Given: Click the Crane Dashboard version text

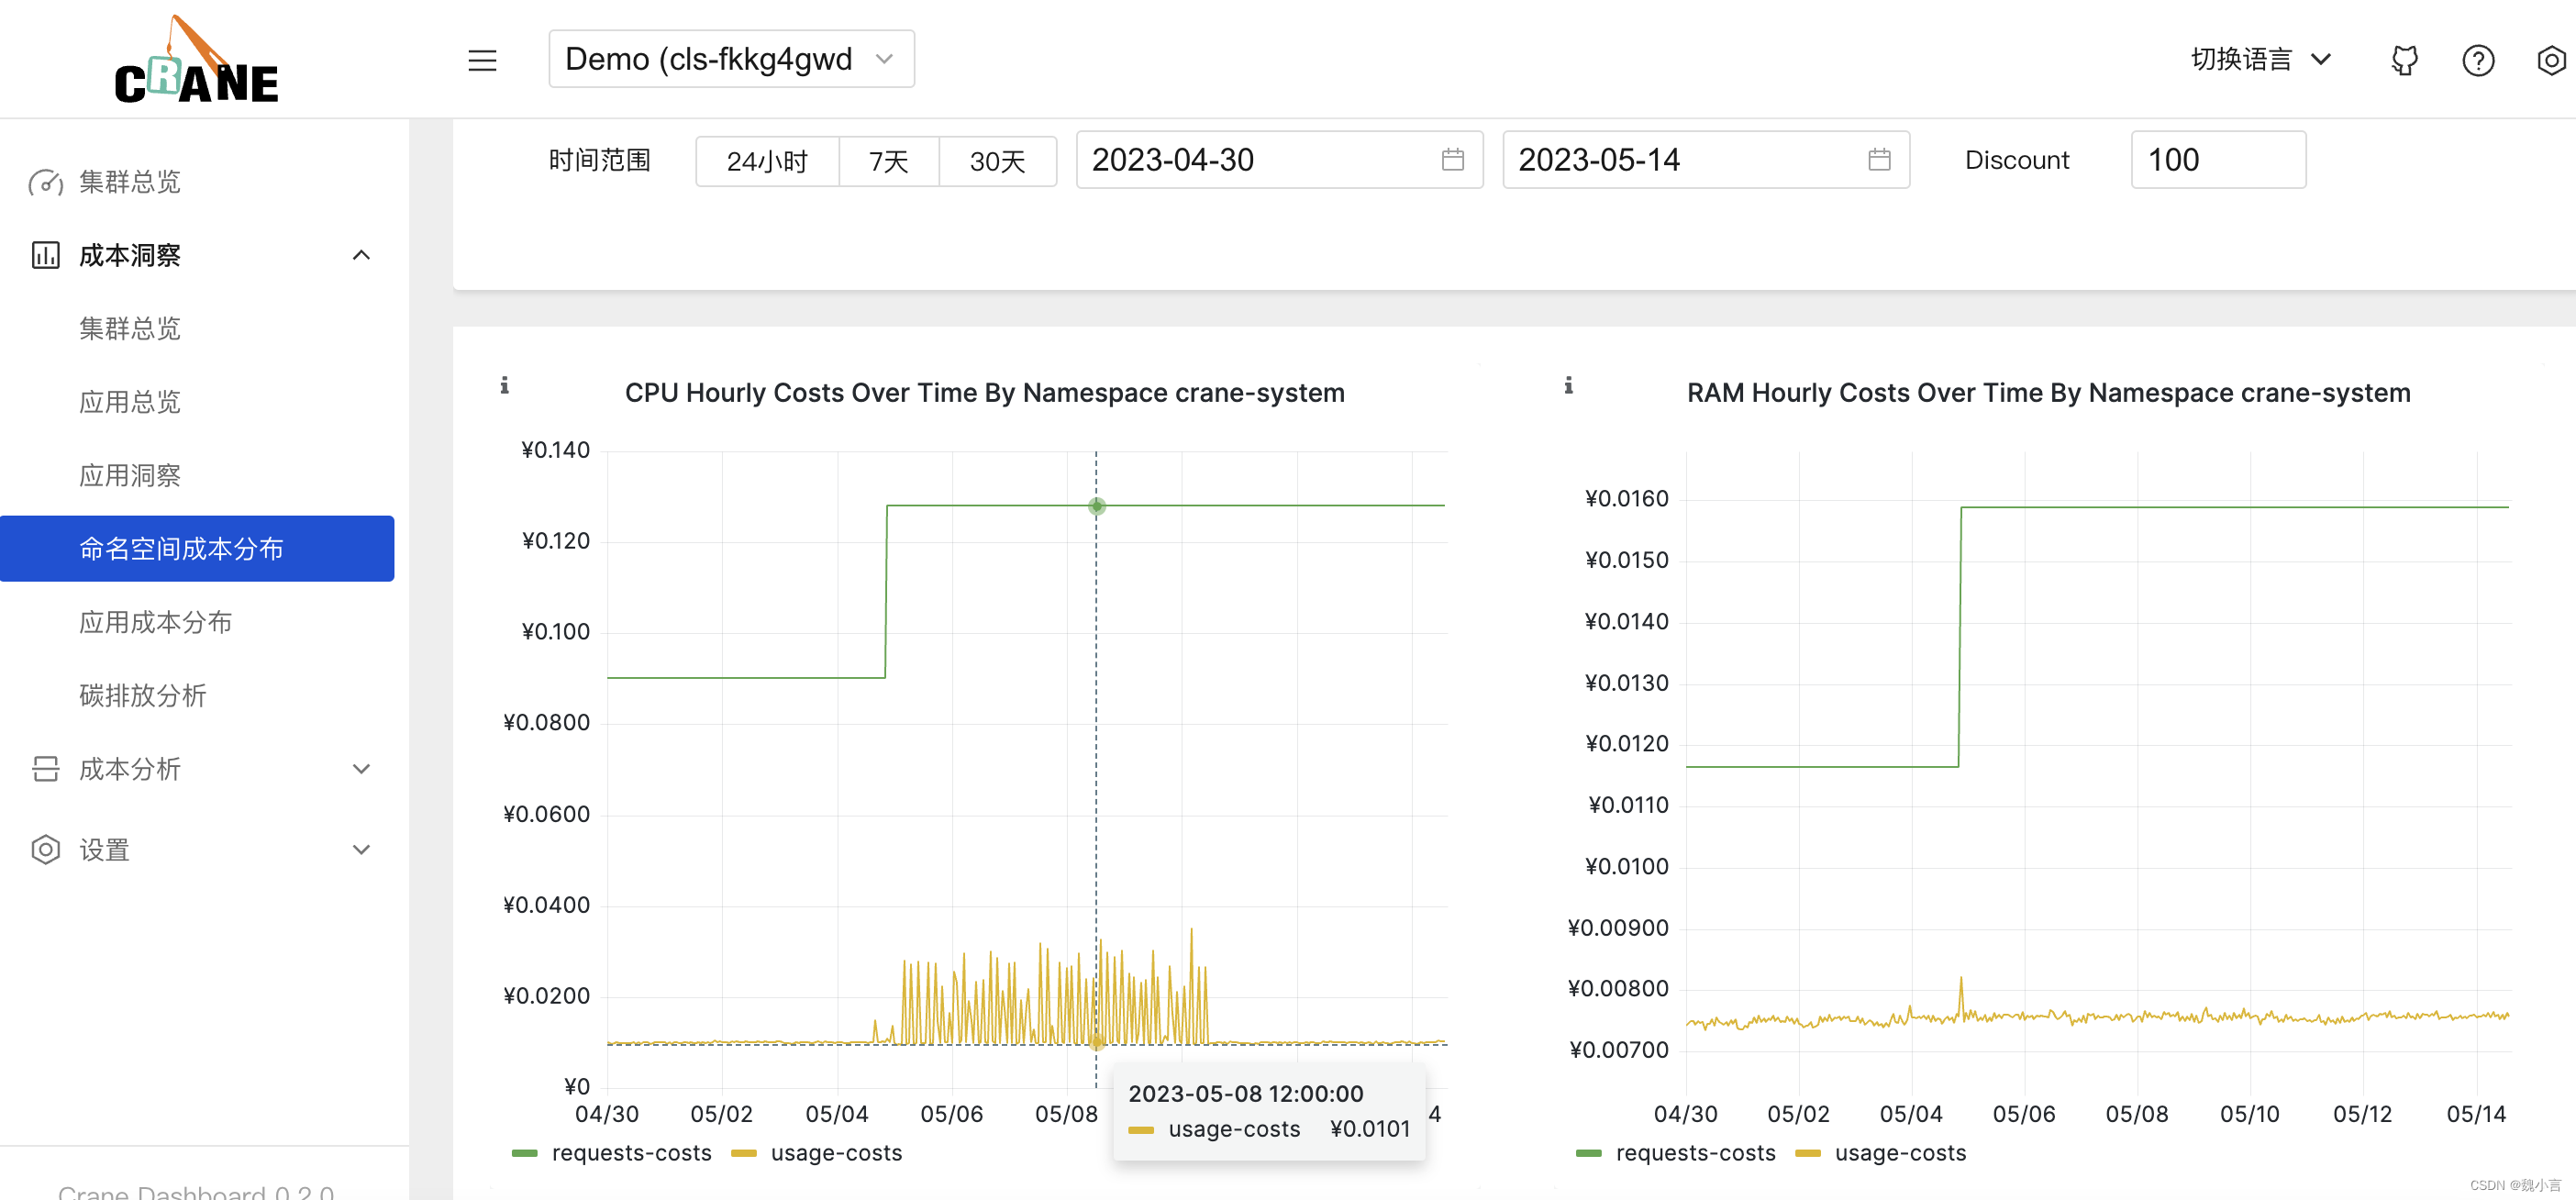Looking at the screenshot, I should tap(196, 1191).
